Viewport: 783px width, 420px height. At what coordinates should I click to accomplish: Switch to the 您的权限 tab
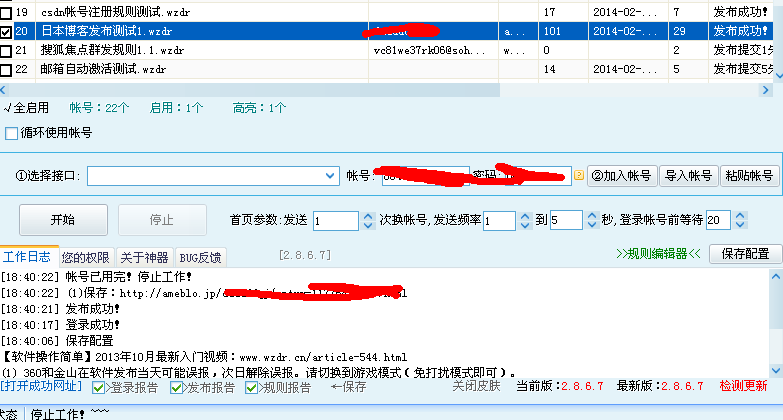(86, 258)
